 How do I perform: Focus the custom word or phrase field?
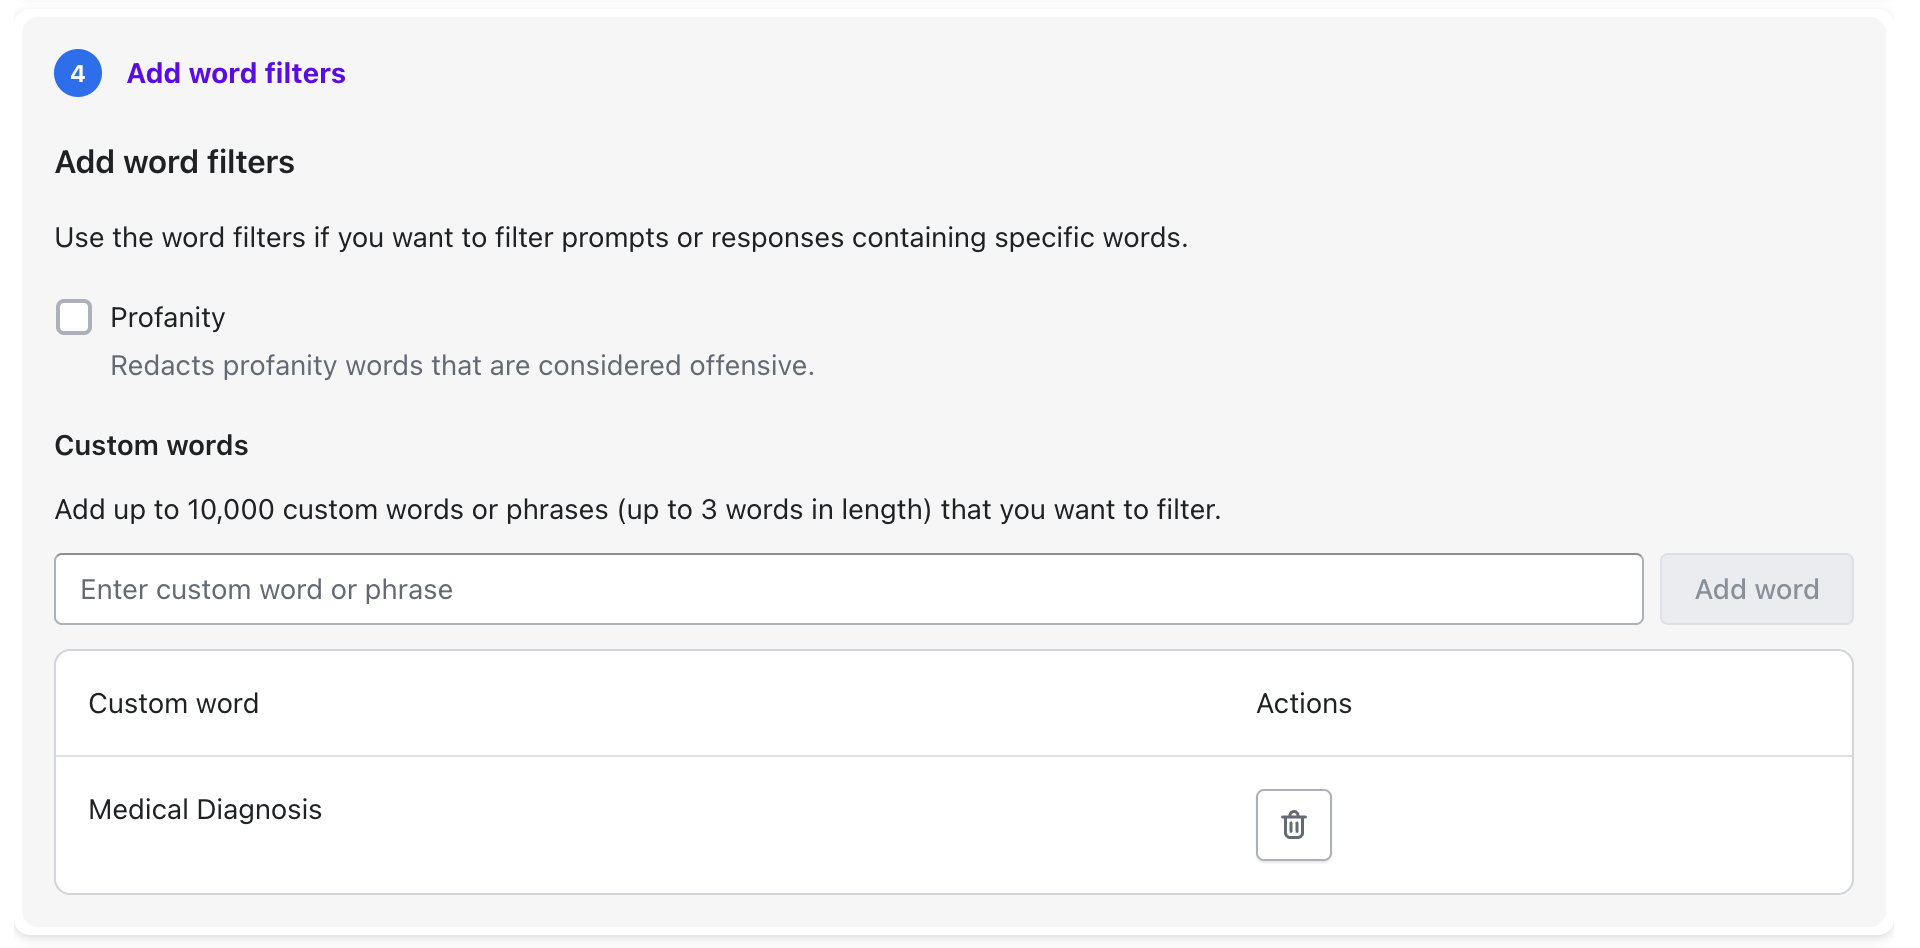click(x=848, y=589)
